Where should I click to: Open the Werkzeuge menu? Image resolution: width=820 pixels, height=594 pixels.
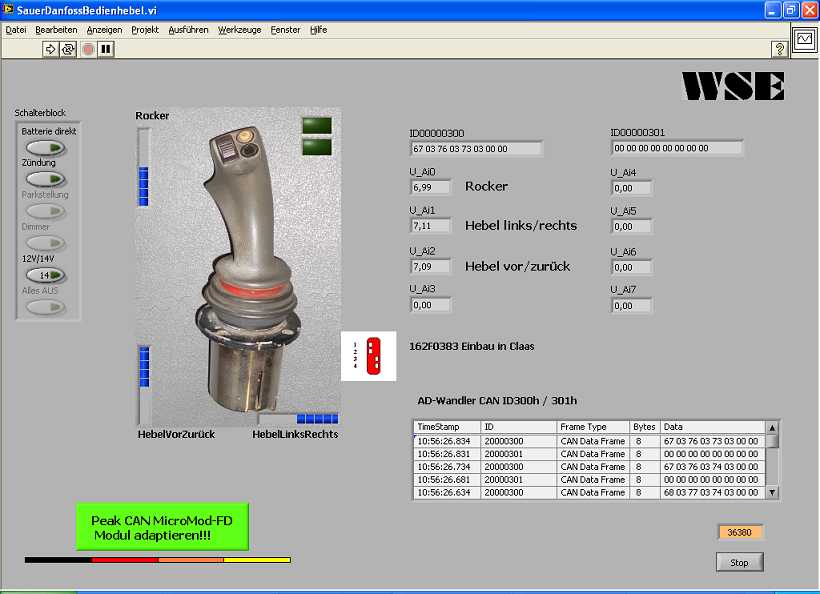240,30
